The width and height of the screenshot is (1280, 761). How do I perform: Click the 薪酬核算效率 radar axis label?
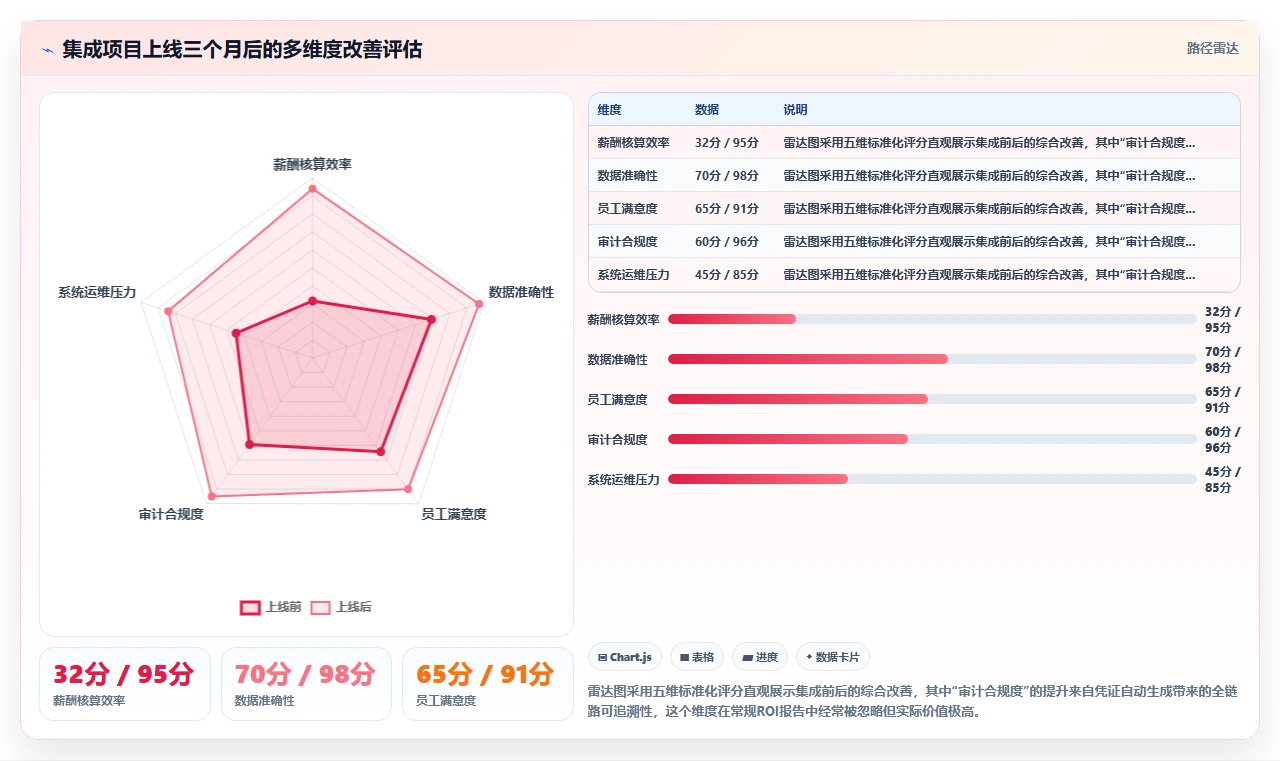tap(312, 164)
